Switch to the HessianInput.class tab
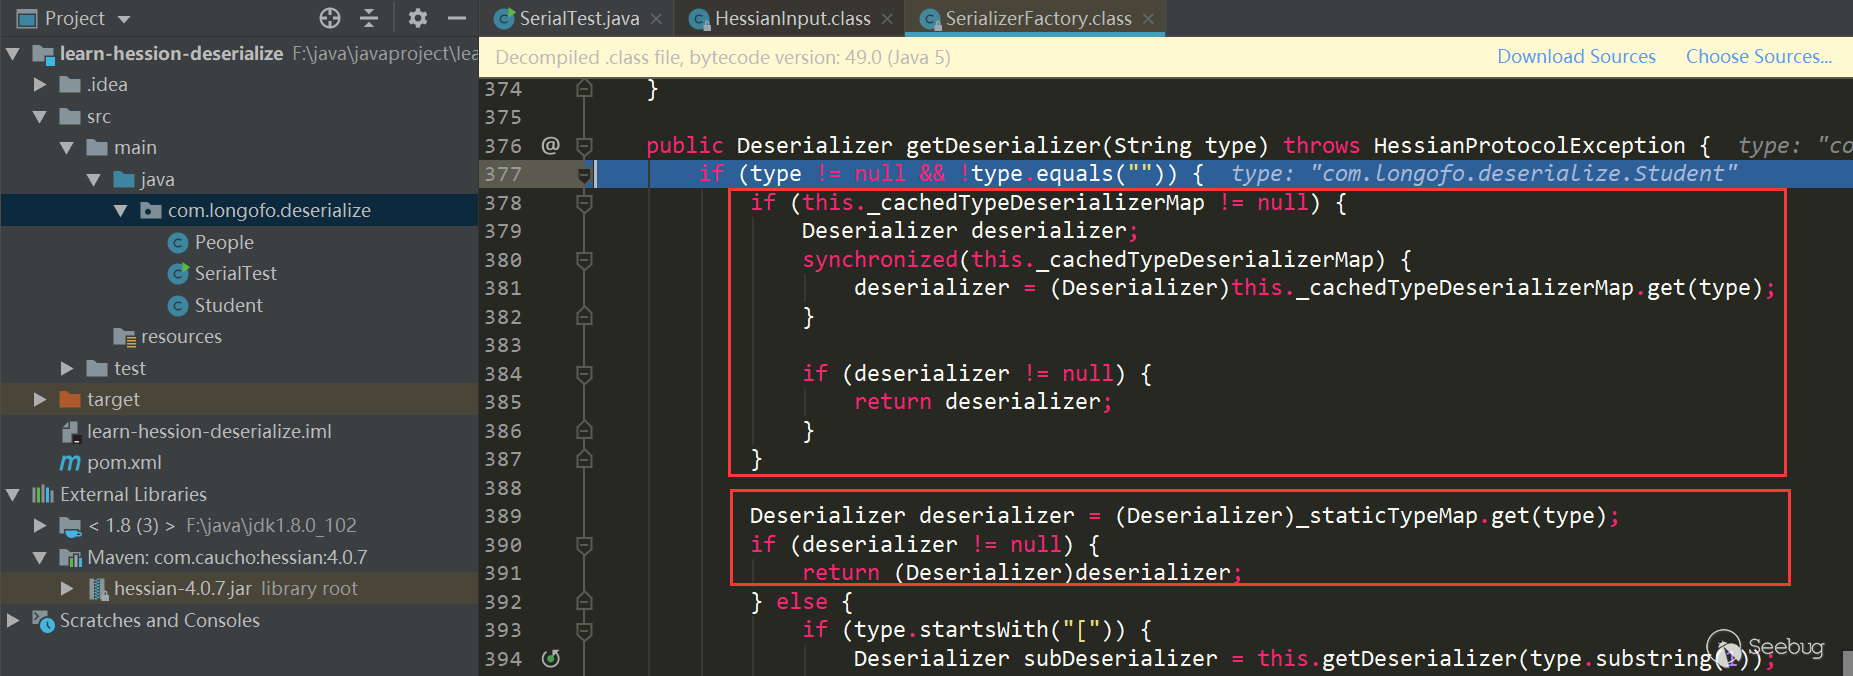Image resolution: width=1853 pixels, height=676 pixels. click(791, 19)
